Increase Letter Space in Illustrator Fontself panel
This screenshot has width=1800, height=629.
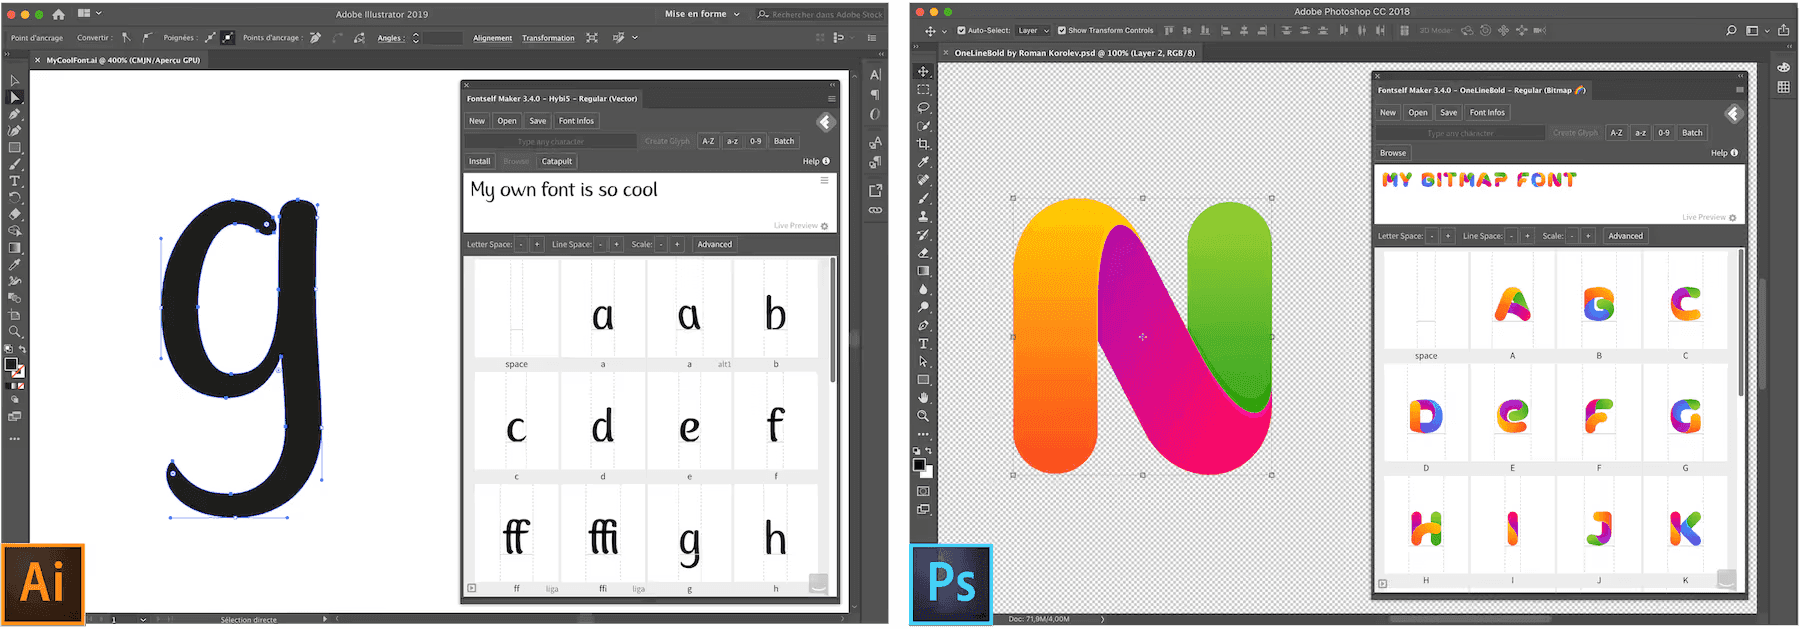pos(537,244)
